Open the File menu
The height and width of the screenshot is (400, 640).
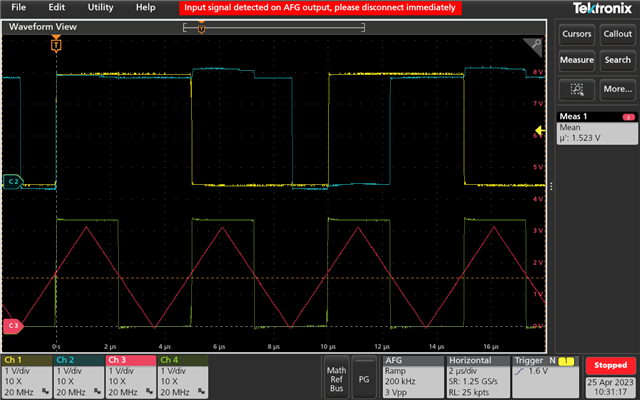pyautogui.click(x=18, y=7)
